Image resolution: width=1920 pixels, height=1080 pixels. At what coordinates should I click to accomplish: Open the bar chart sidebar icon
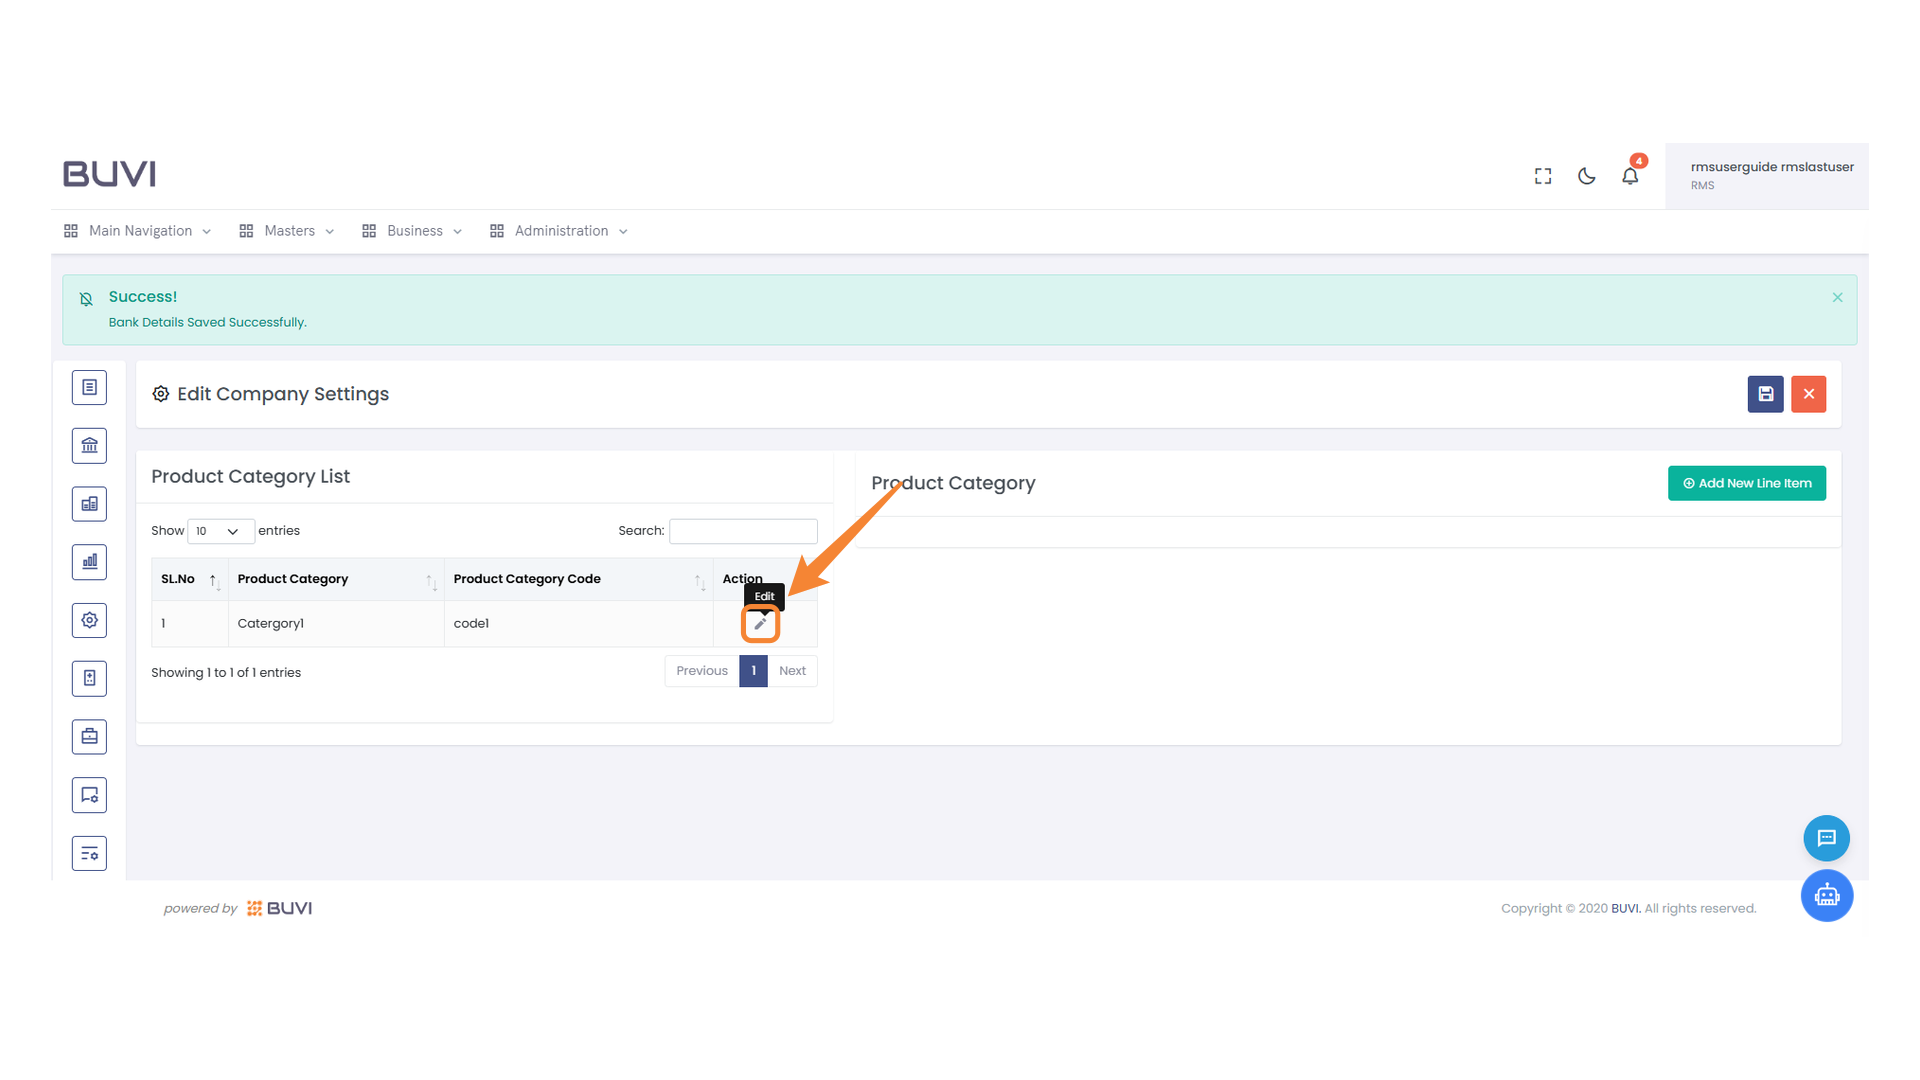click(x=89, y=562)
